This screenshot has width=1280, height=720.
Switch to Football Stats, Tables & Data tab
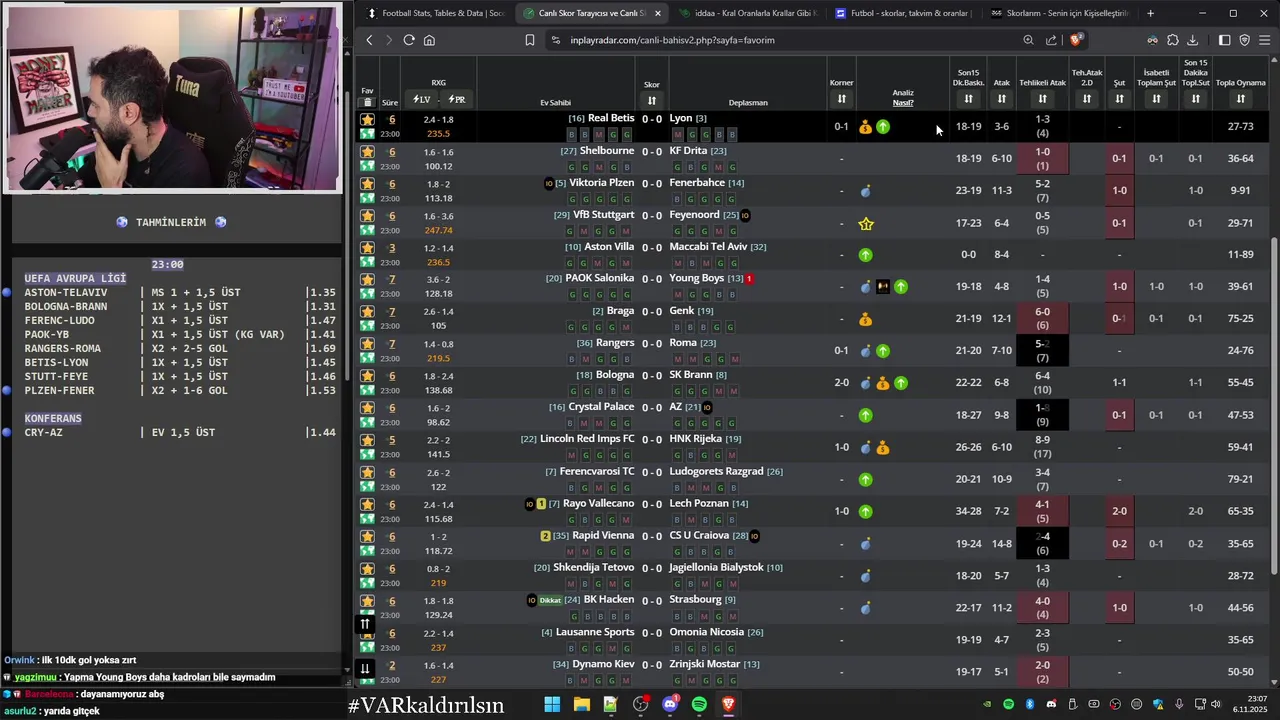[436, 13]
